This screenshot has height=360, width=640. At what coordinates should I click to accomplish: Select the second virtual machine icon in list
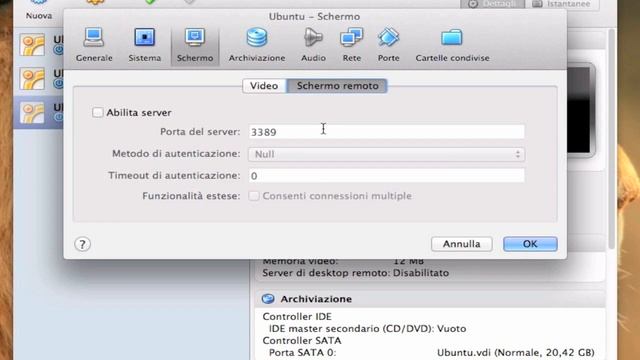(x=33, y=78)
